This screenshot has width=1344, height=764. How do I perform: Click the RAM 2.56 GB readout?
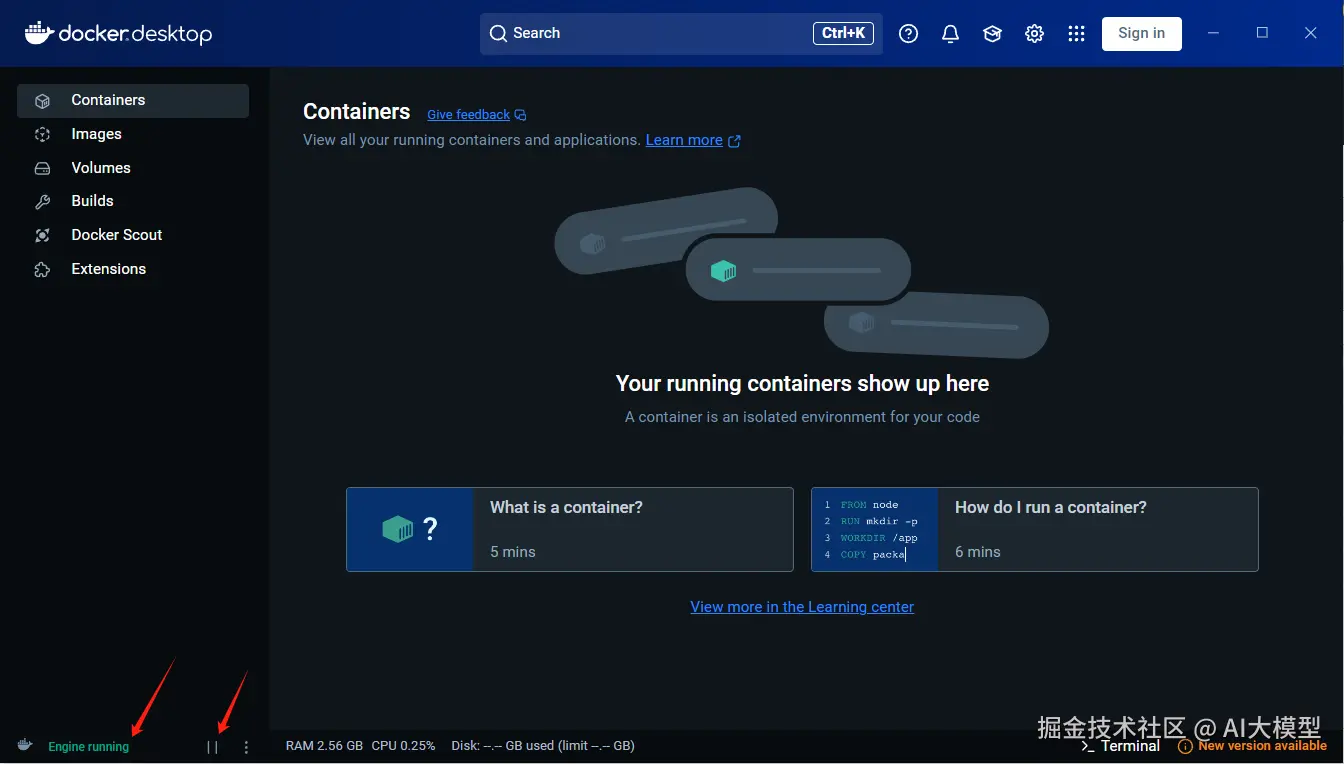324,746
